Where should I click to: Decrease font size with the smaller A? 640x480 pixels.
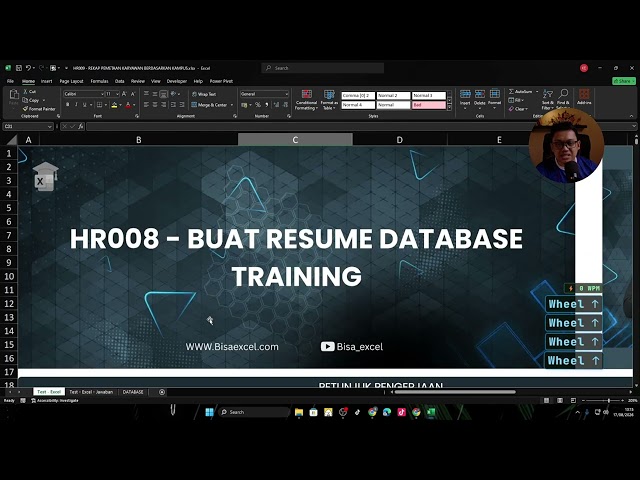(133, 94)
